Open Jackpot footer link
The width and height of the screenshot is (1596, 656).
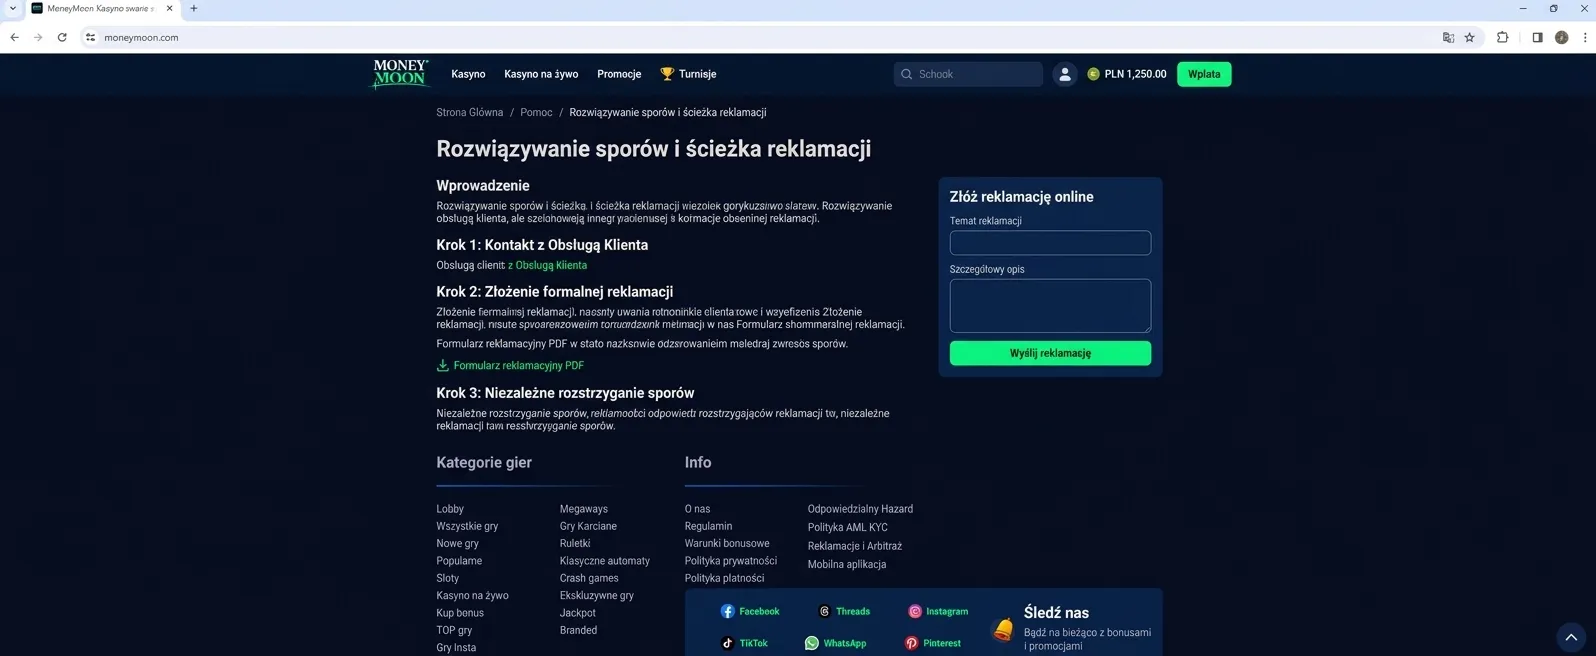(x=578, y=613)
